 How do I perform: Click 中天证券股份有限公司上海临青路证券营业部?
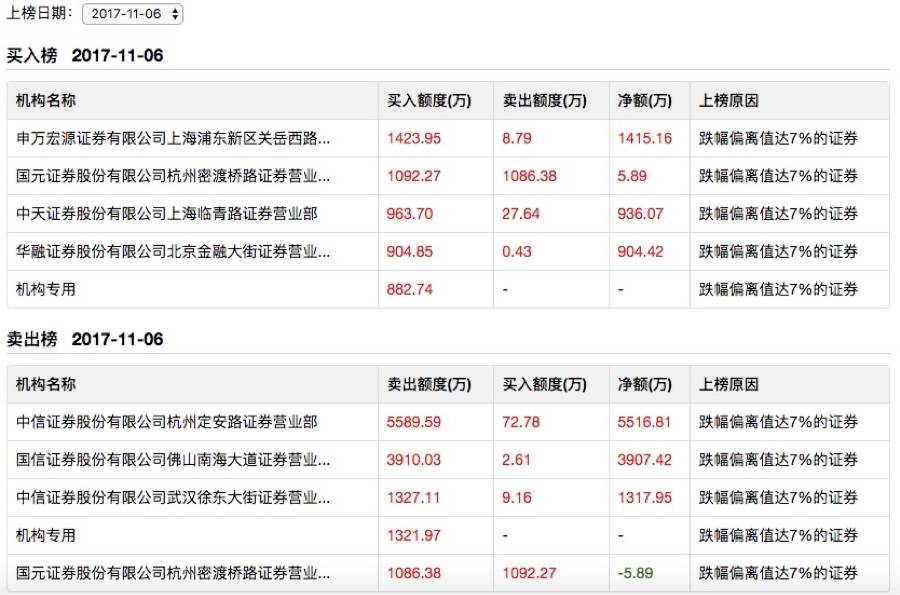click(166, 213)
